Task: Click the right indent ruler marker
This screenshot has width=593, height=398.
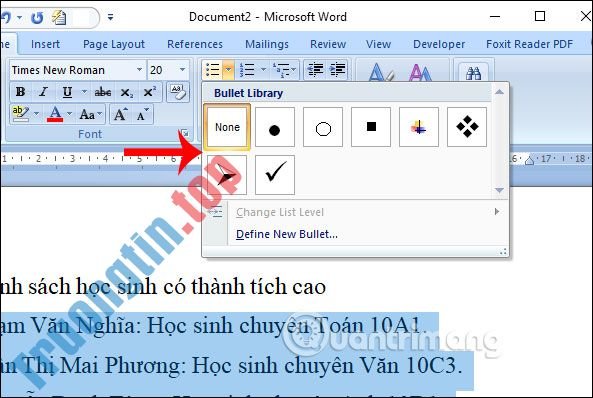Action: [x=529, y=161]
